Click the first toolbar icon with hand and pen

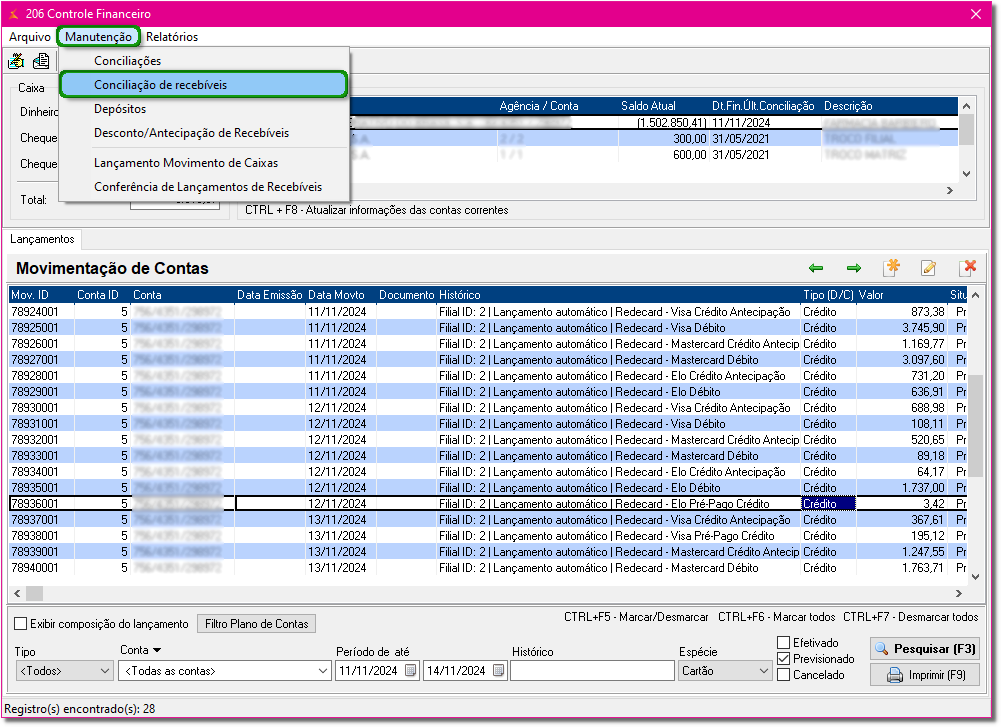17,61
